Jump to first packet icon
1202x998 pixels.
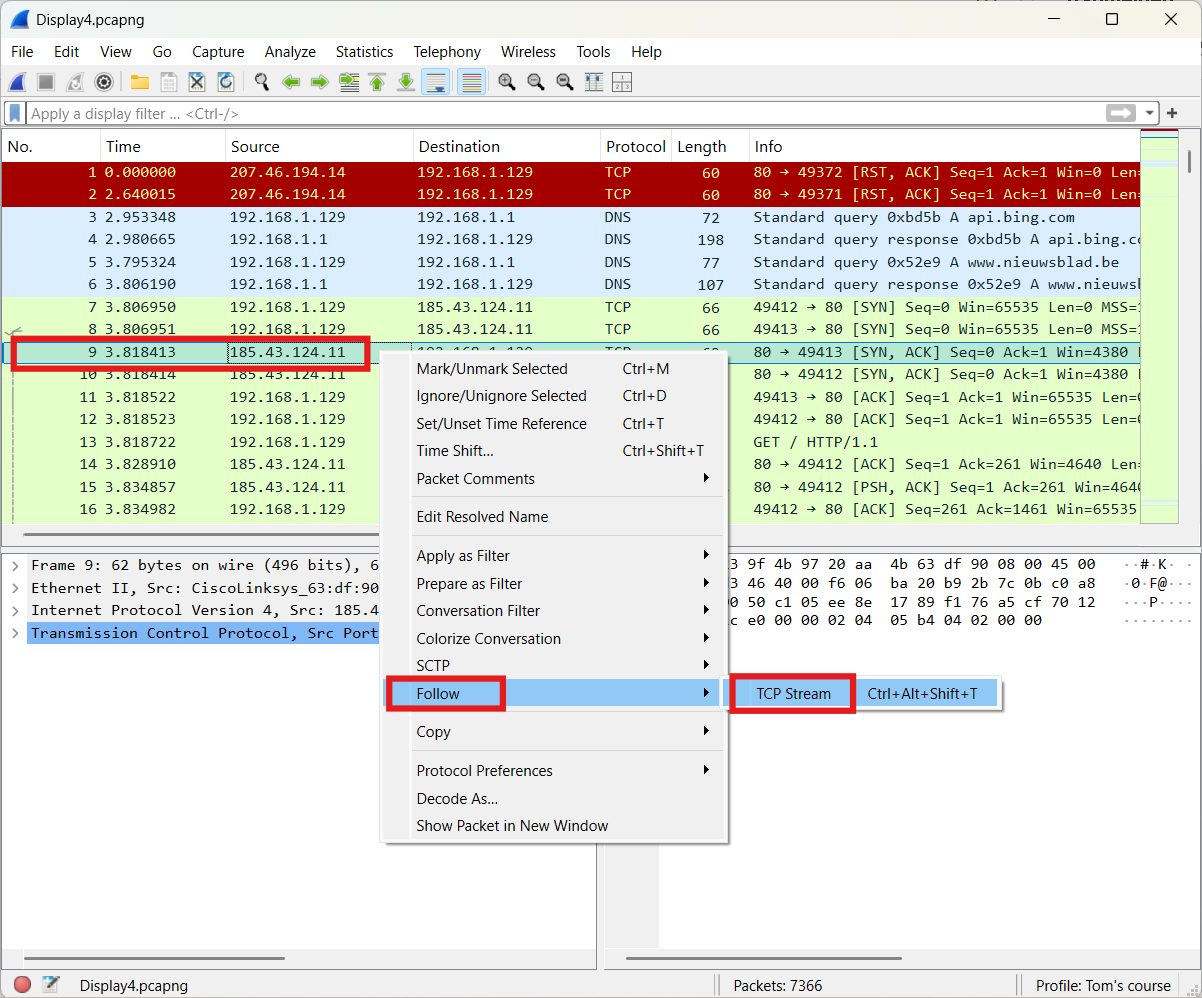377,82
